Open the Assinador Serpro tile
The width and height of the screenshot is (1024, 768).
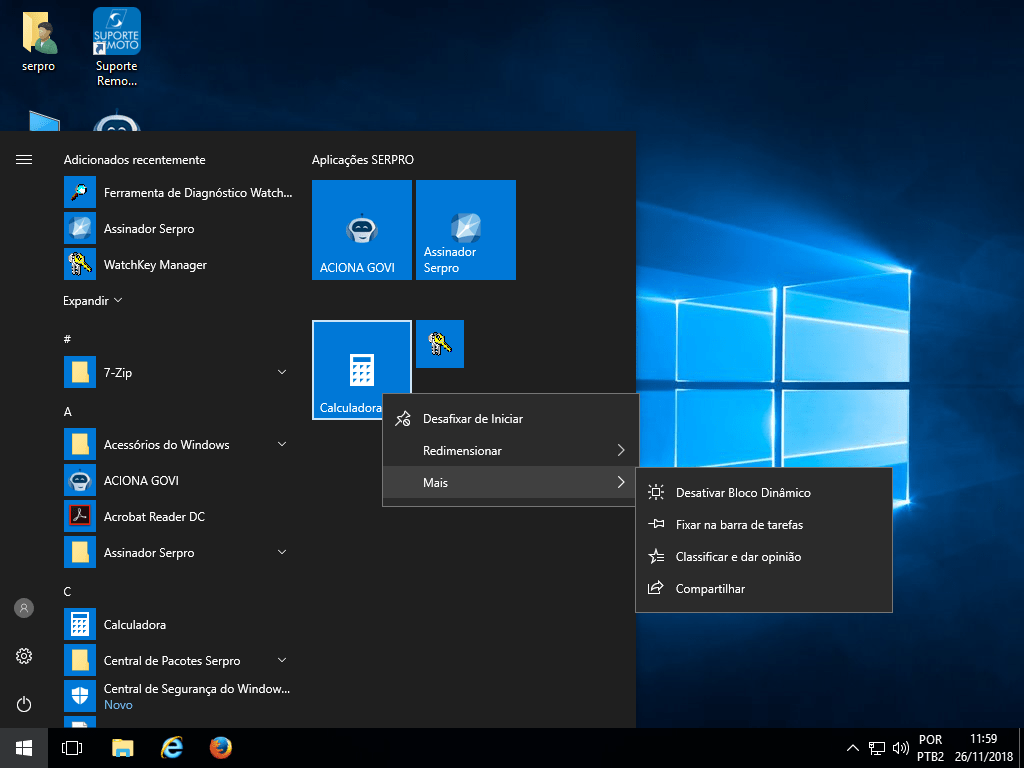click(x=465, y=230)
